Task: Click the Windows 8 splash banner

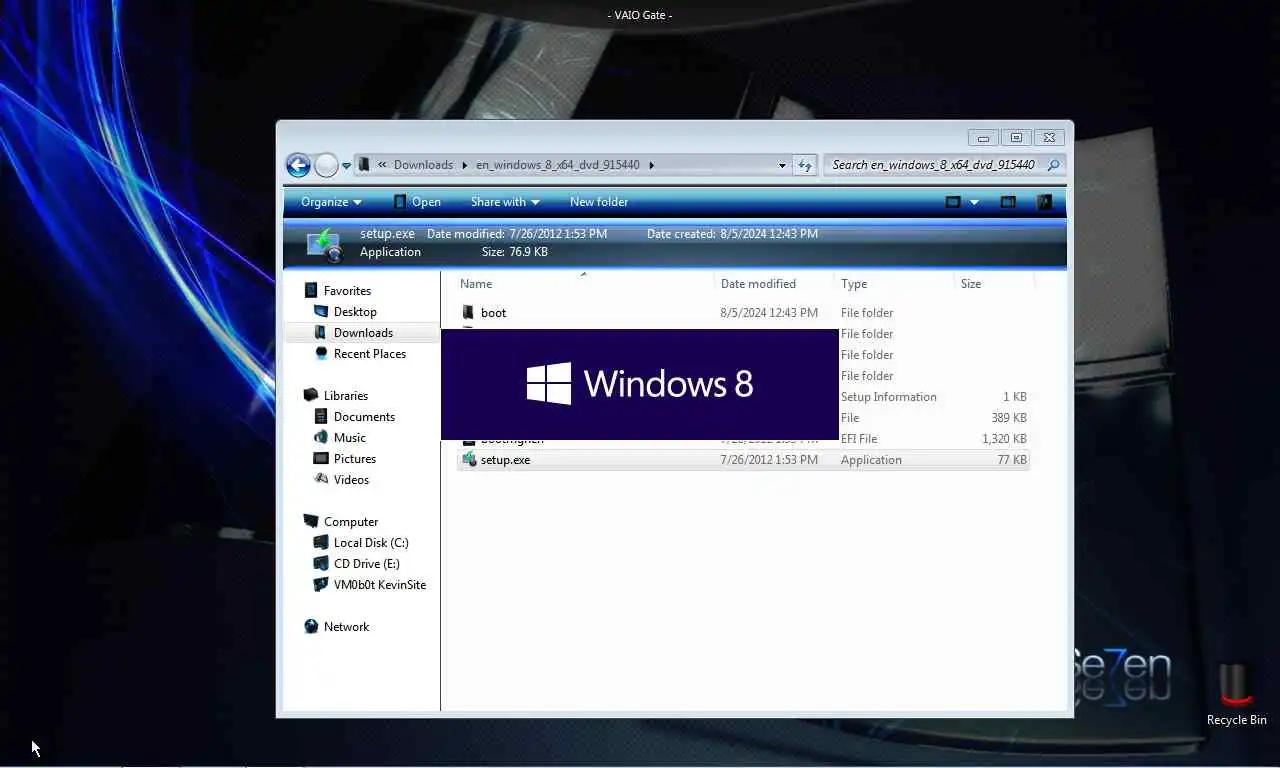Action: point(640,384)
